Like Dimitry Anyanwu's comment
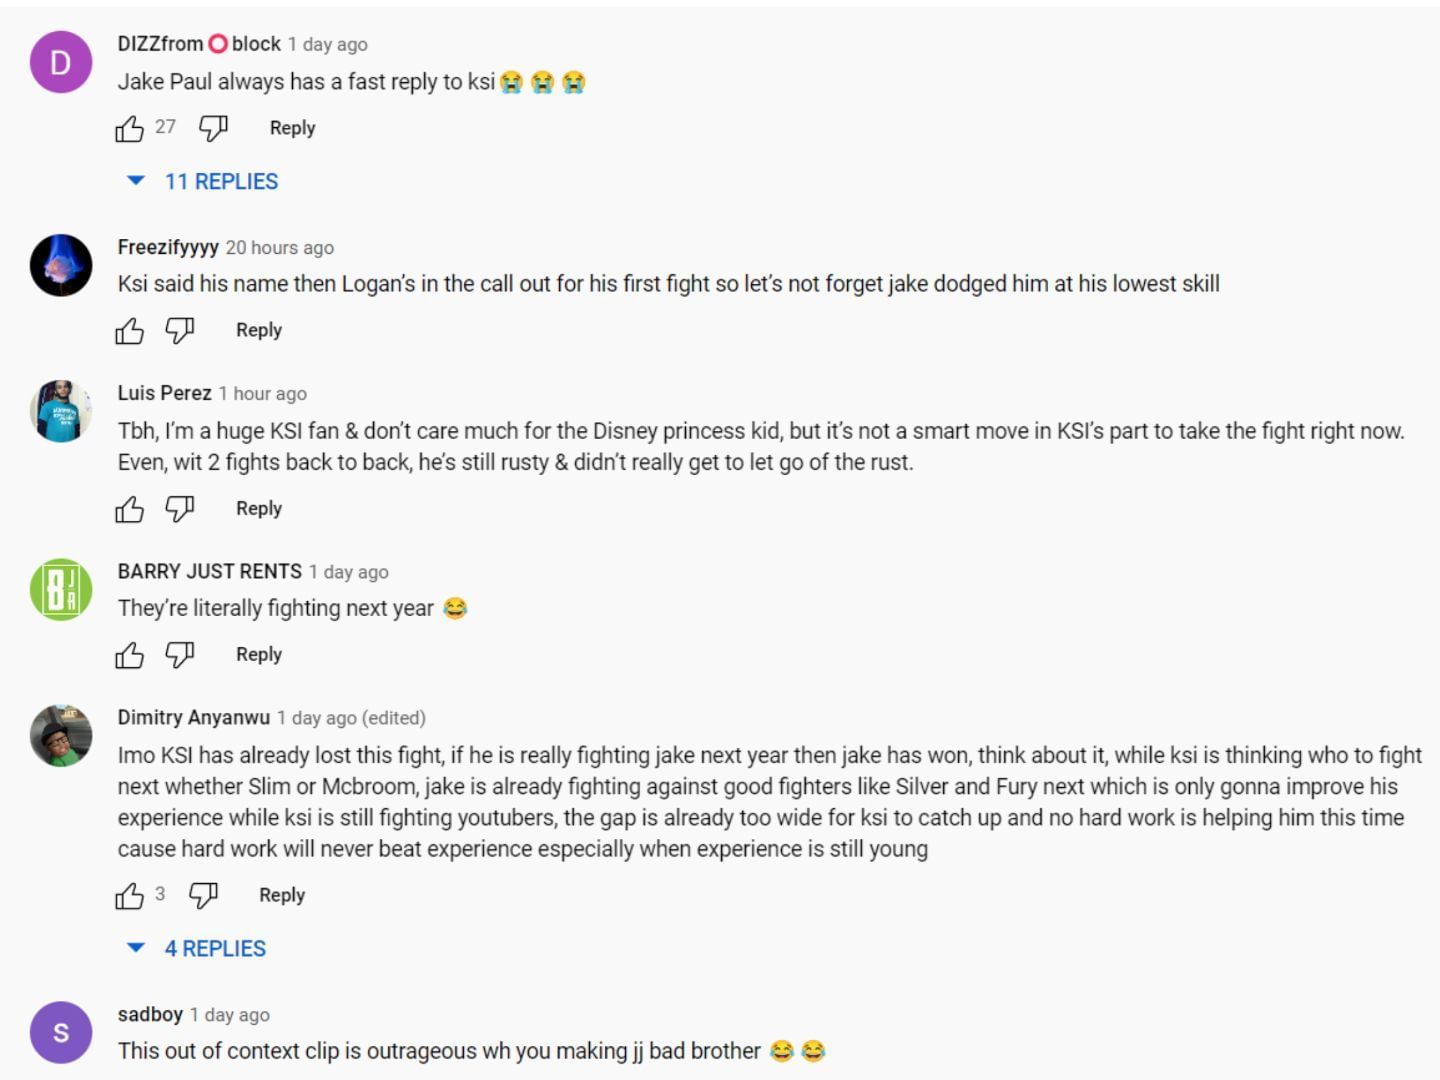 coord(130,896)
